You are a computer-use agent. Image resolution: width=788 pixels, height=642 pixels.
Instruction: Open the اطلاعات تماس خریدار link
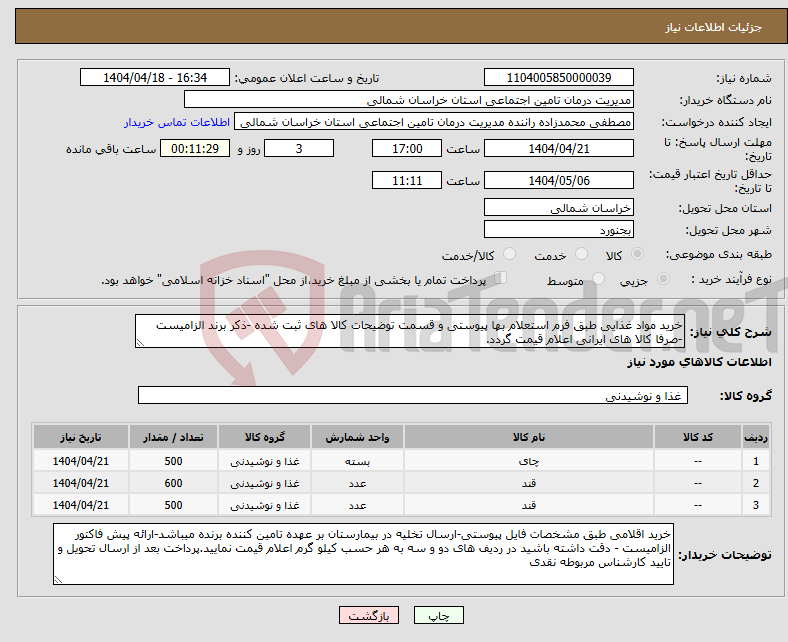point(177,122)
